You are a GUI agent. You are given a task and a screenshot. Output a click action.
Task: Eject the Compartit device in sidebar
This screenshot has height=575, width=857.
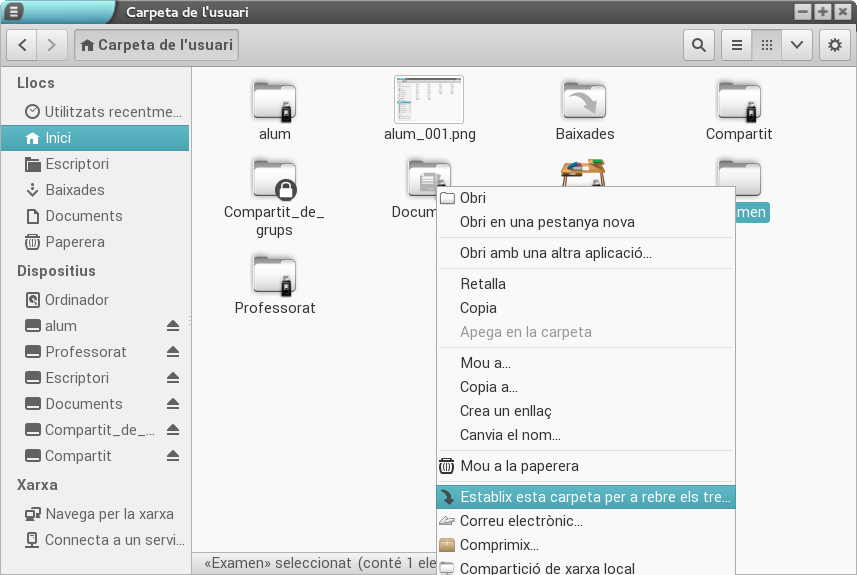pyautogui.click(x=172, y=456)
